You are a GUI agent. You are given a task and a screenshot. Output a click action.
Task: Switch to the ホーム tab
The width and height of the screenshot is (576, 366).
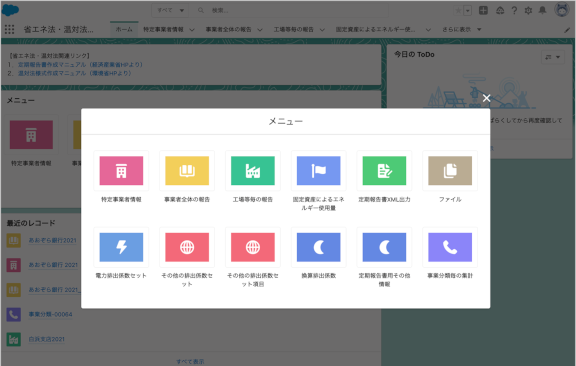pos(124,29)
